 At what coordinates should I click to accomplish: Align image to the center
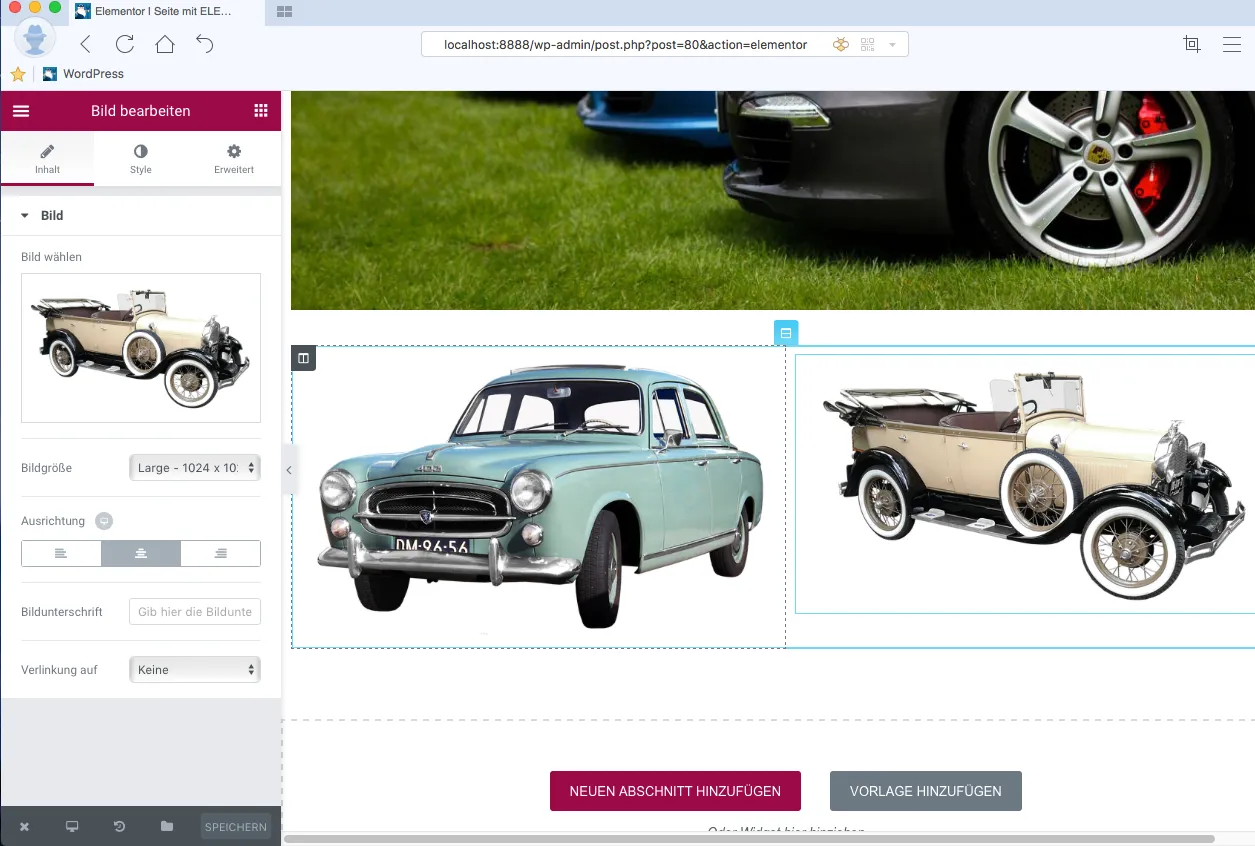pyautogui.click(x=141, y=554)
